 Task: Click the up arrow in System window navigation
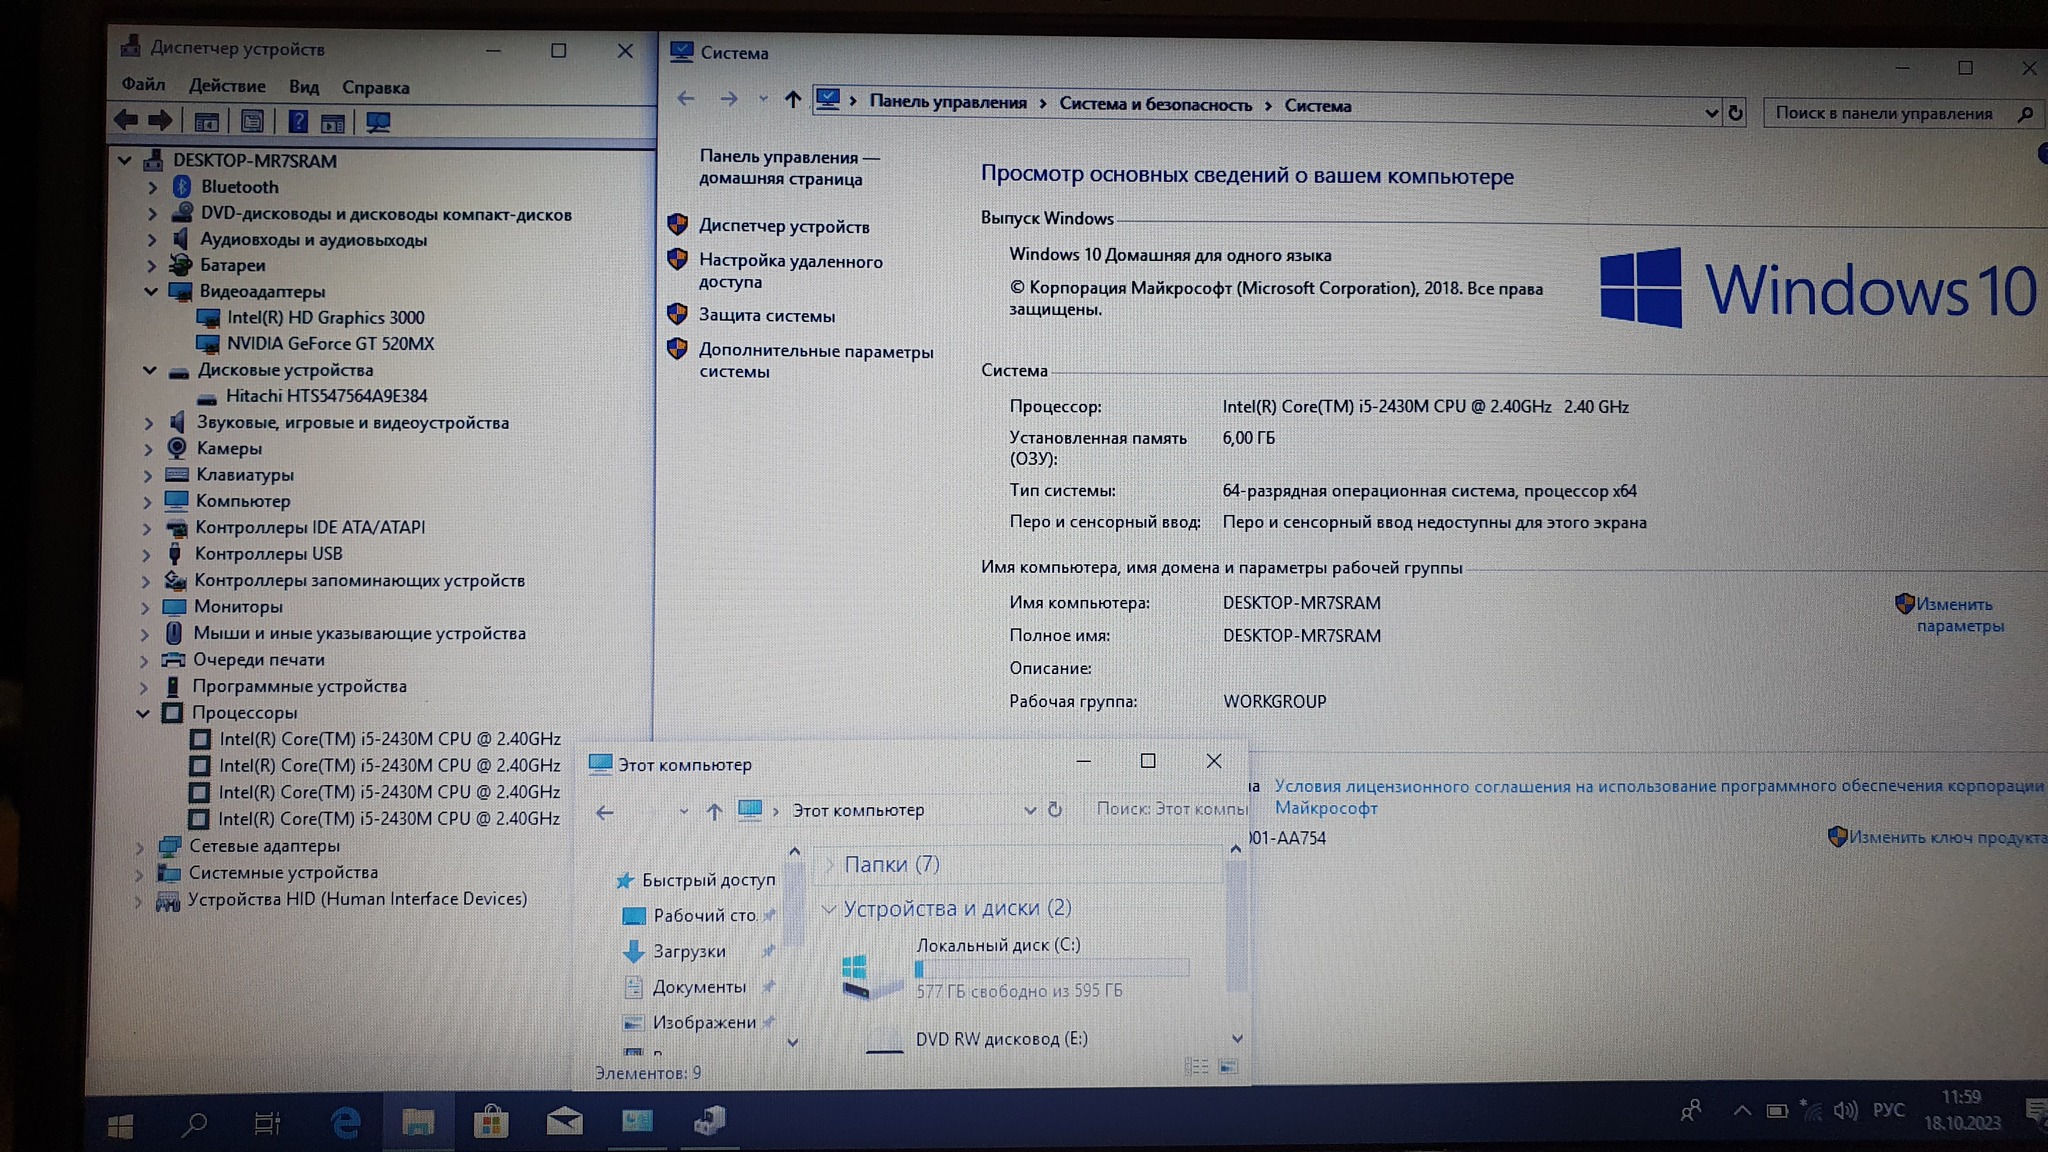pyautogui.click(x=792, y=99)
